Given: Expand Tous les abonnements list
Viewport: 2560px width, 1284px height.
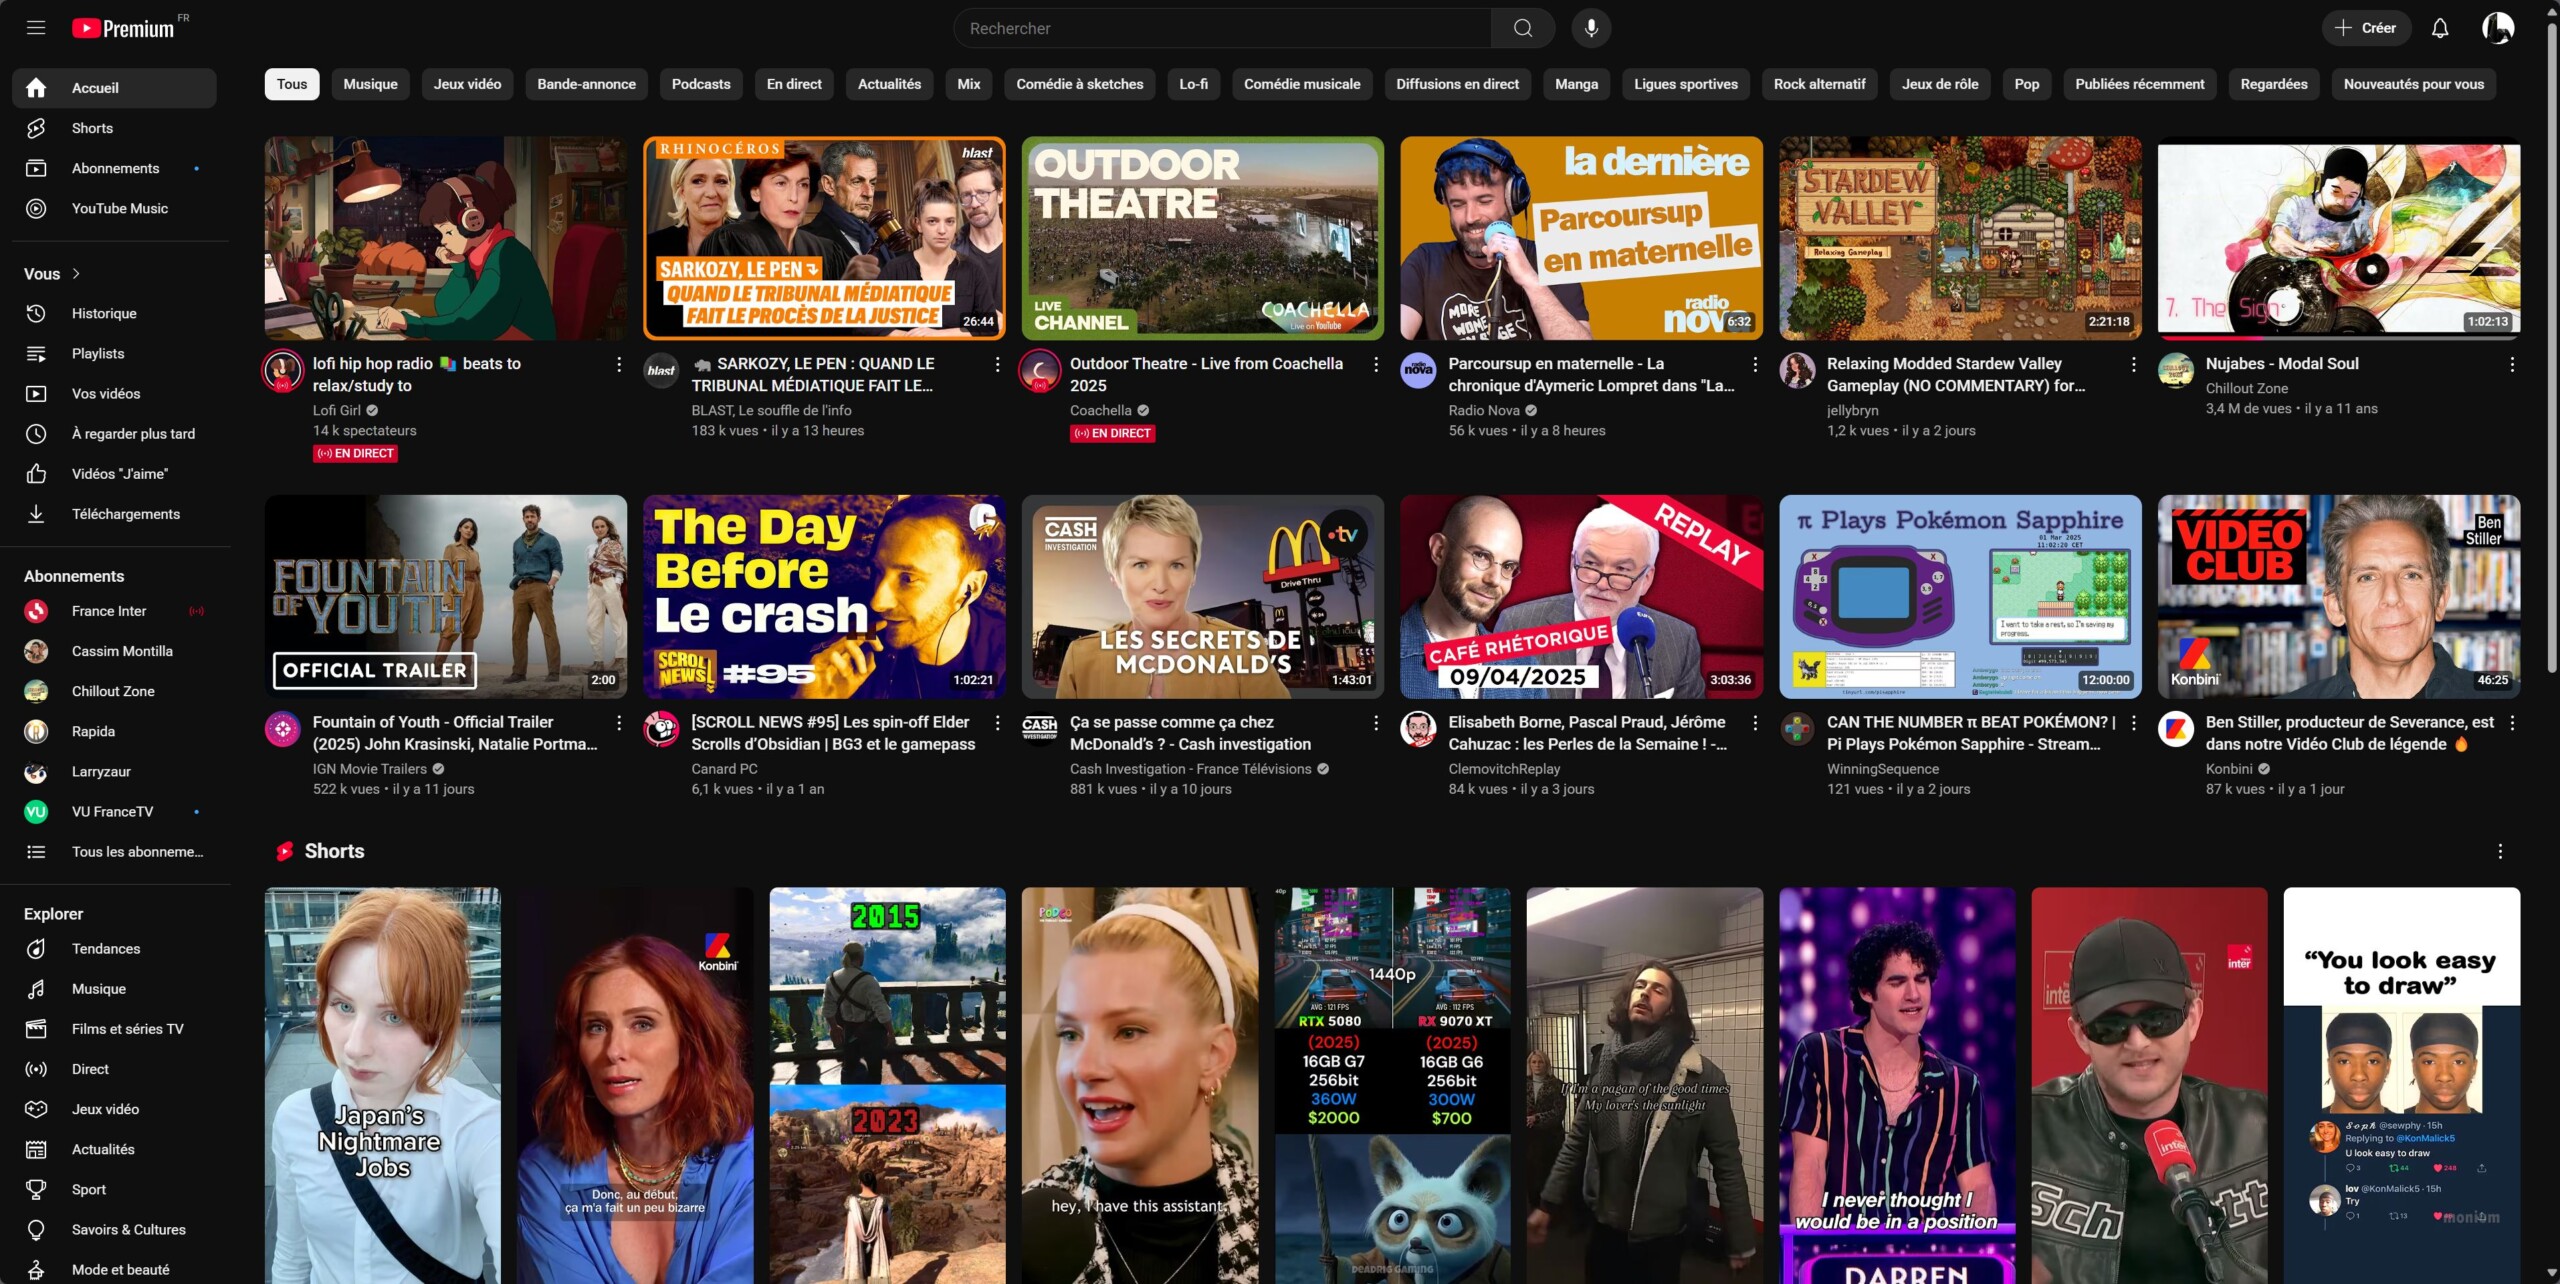Looking at the screenshot, I should pyautogui.click(x=114, y=851).
